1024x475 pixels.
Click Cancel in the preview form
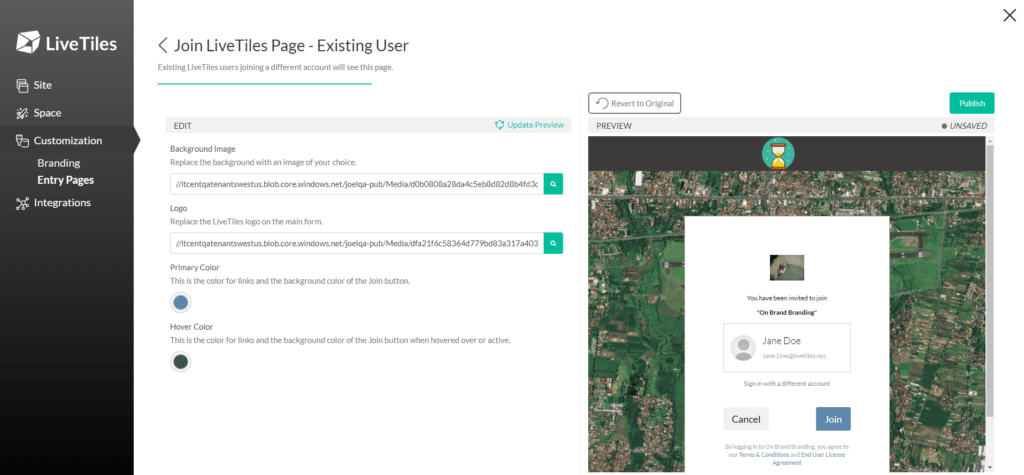746,419
